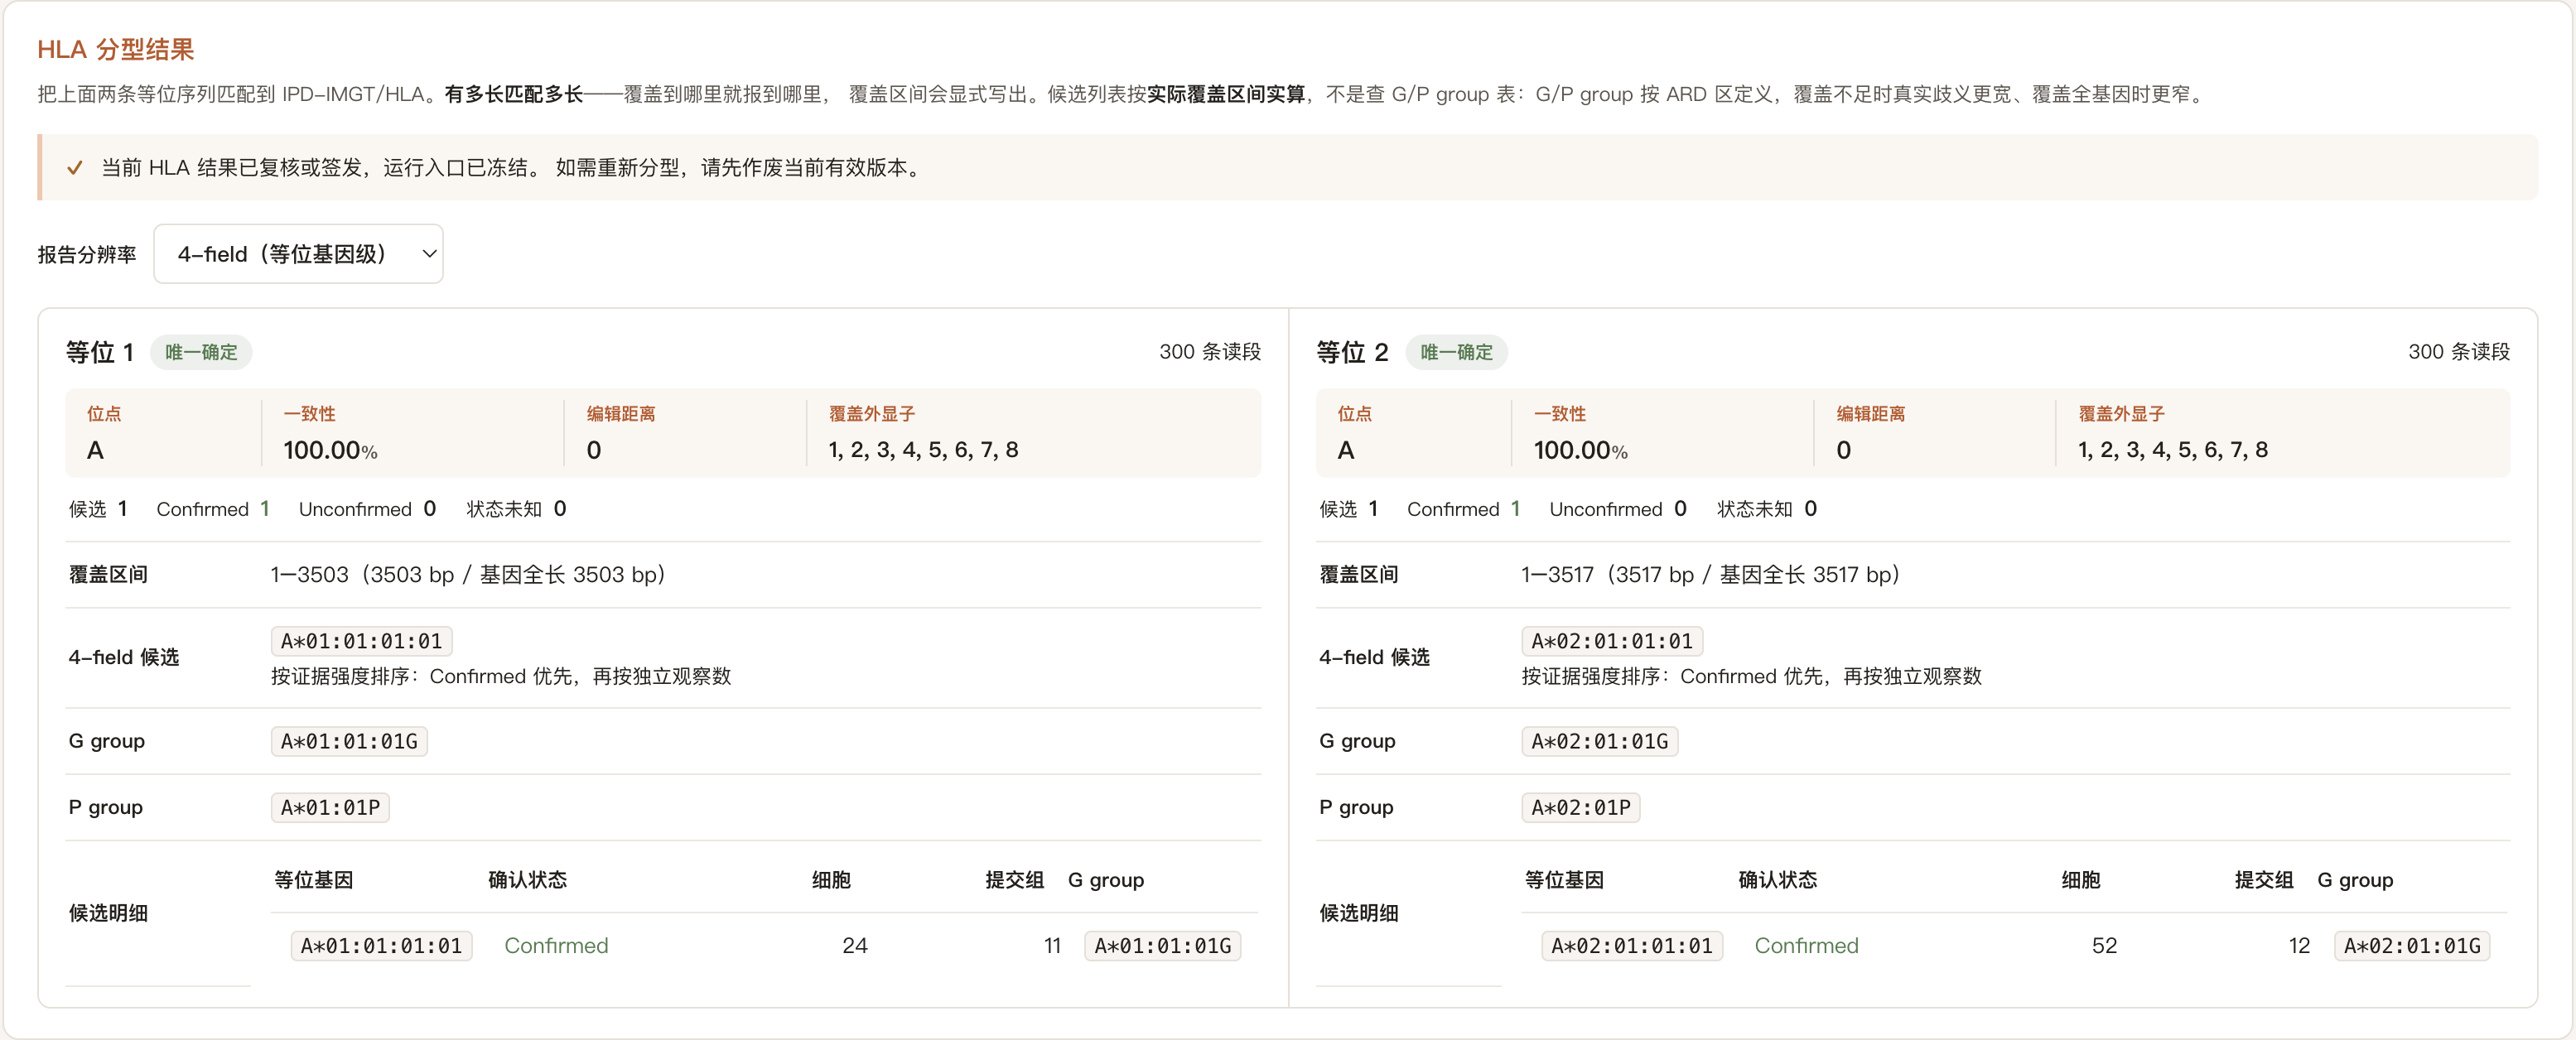Click P group tag A*02:01P
The height and width of the screenshot is (1040, 2576).
click(x=1581, y=807)
